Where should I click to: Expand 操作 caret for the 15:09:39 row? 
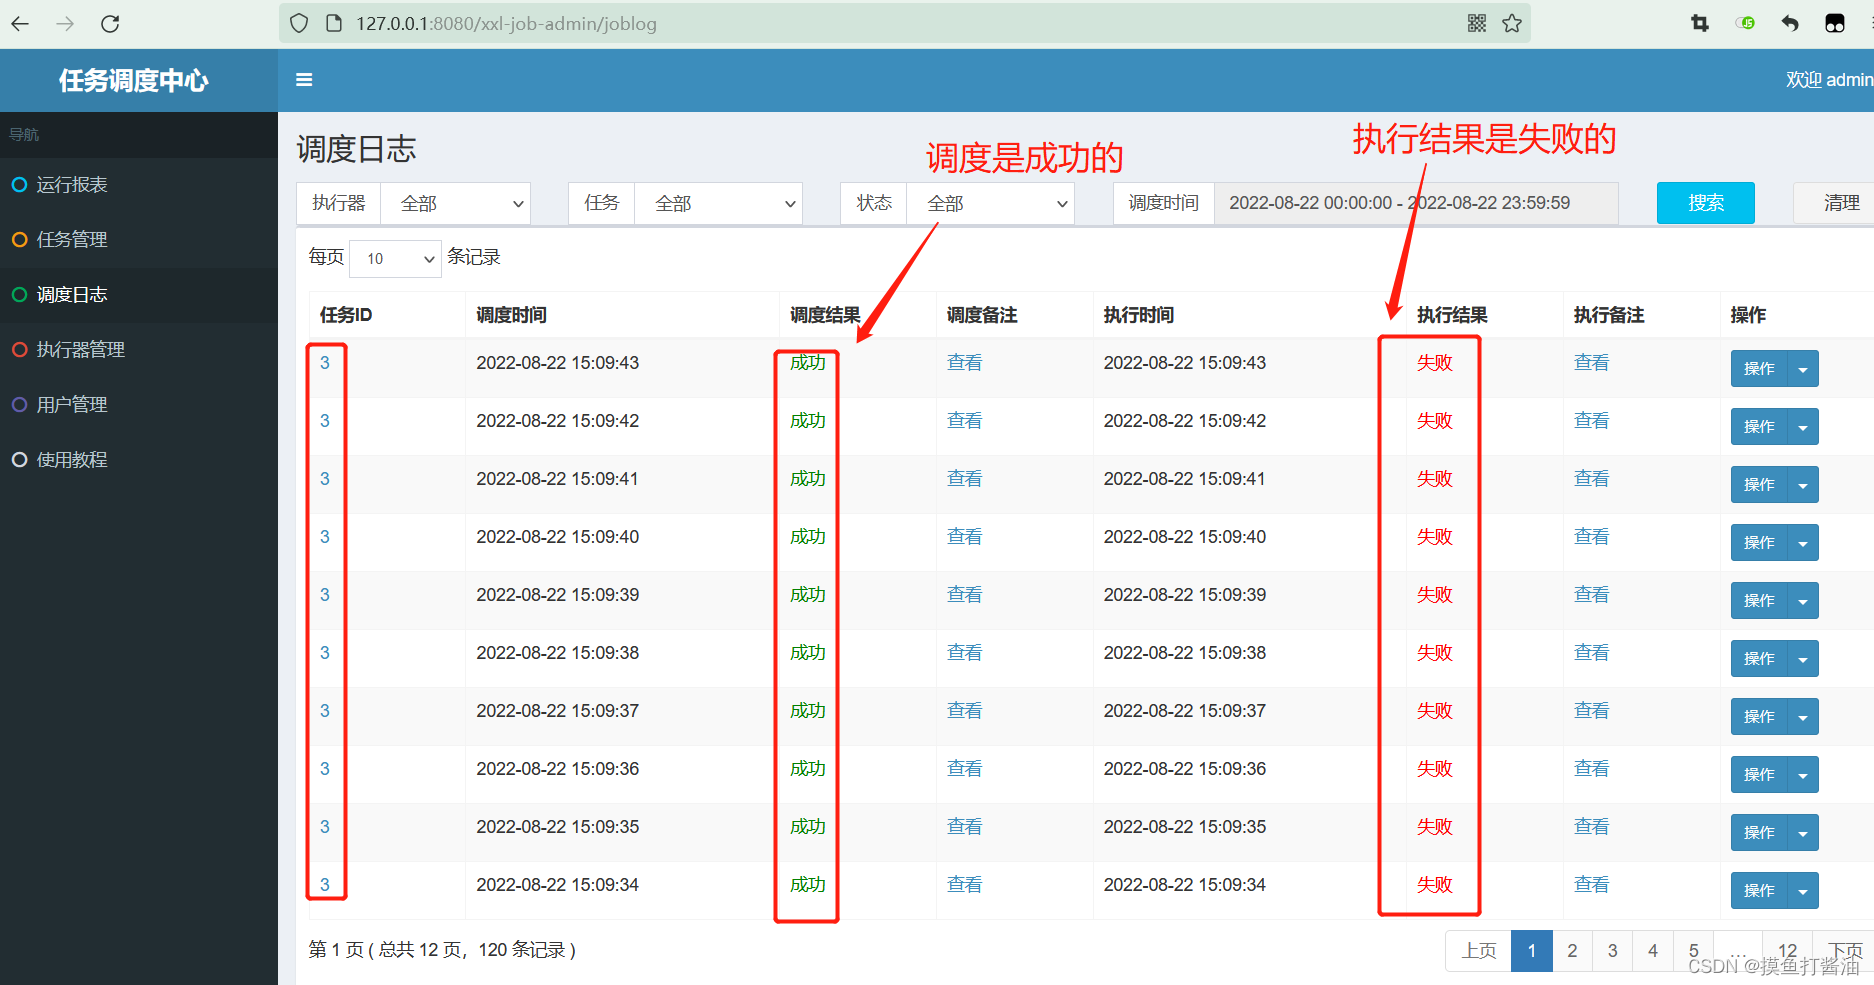[x=1803, y=601]
